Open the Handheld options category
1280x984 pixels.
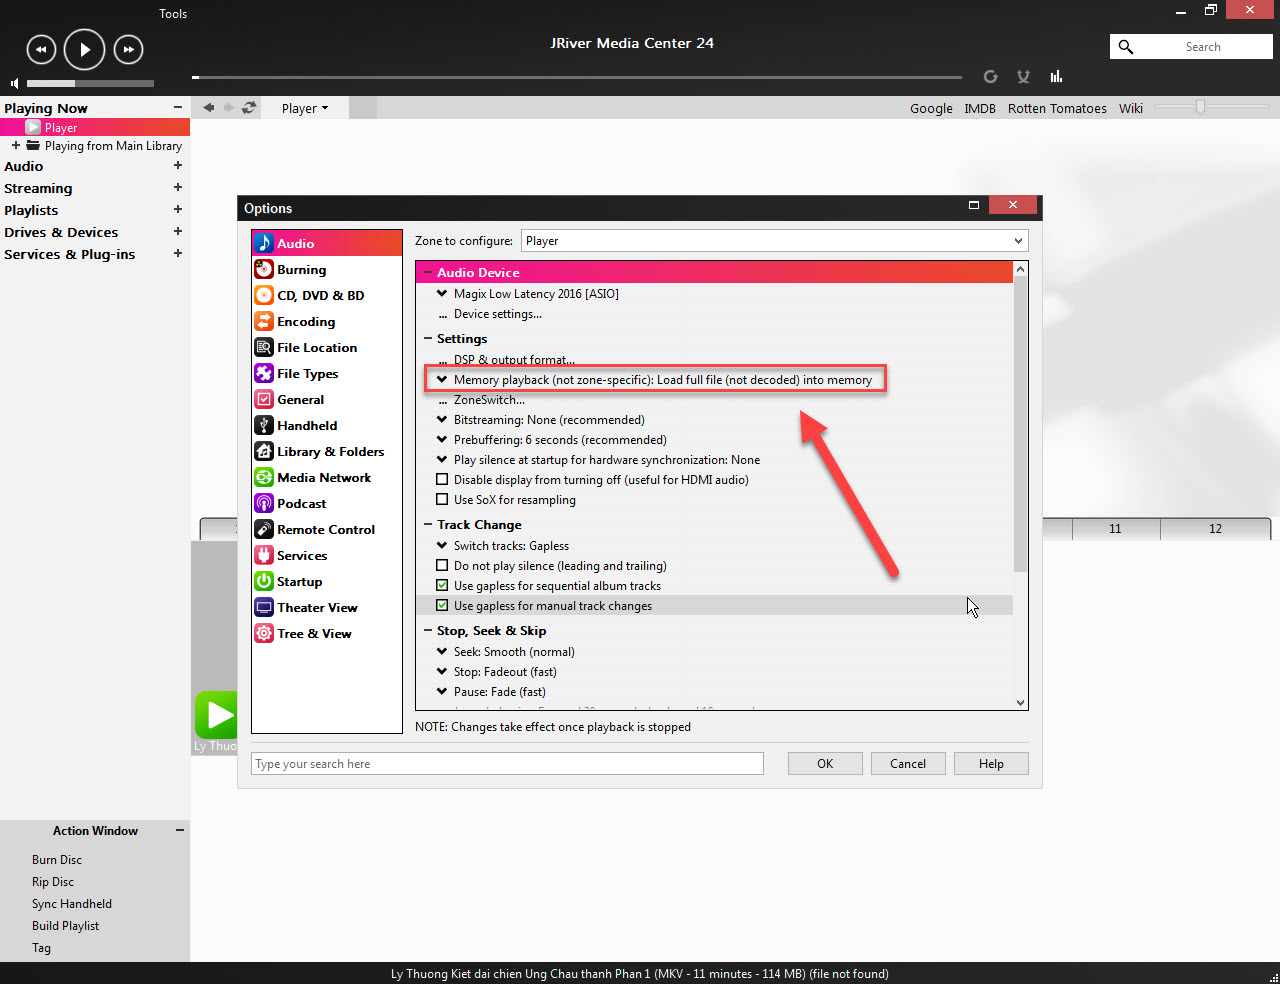tap(327, 425)
